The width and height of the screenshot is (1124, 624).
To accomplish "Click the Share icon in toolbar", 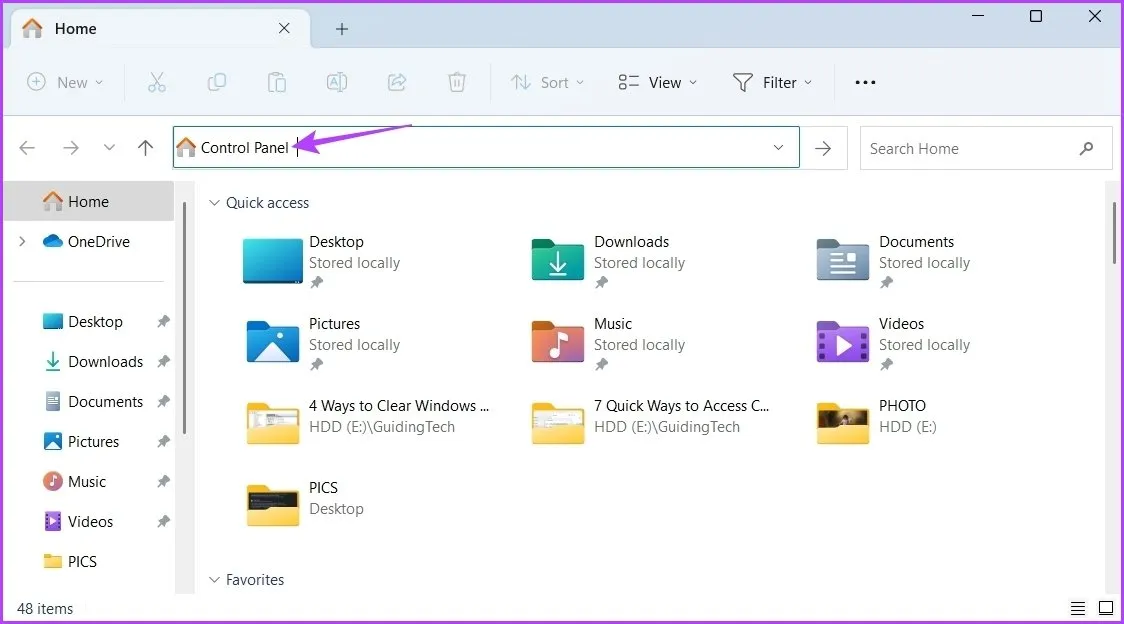I will 397,83.
